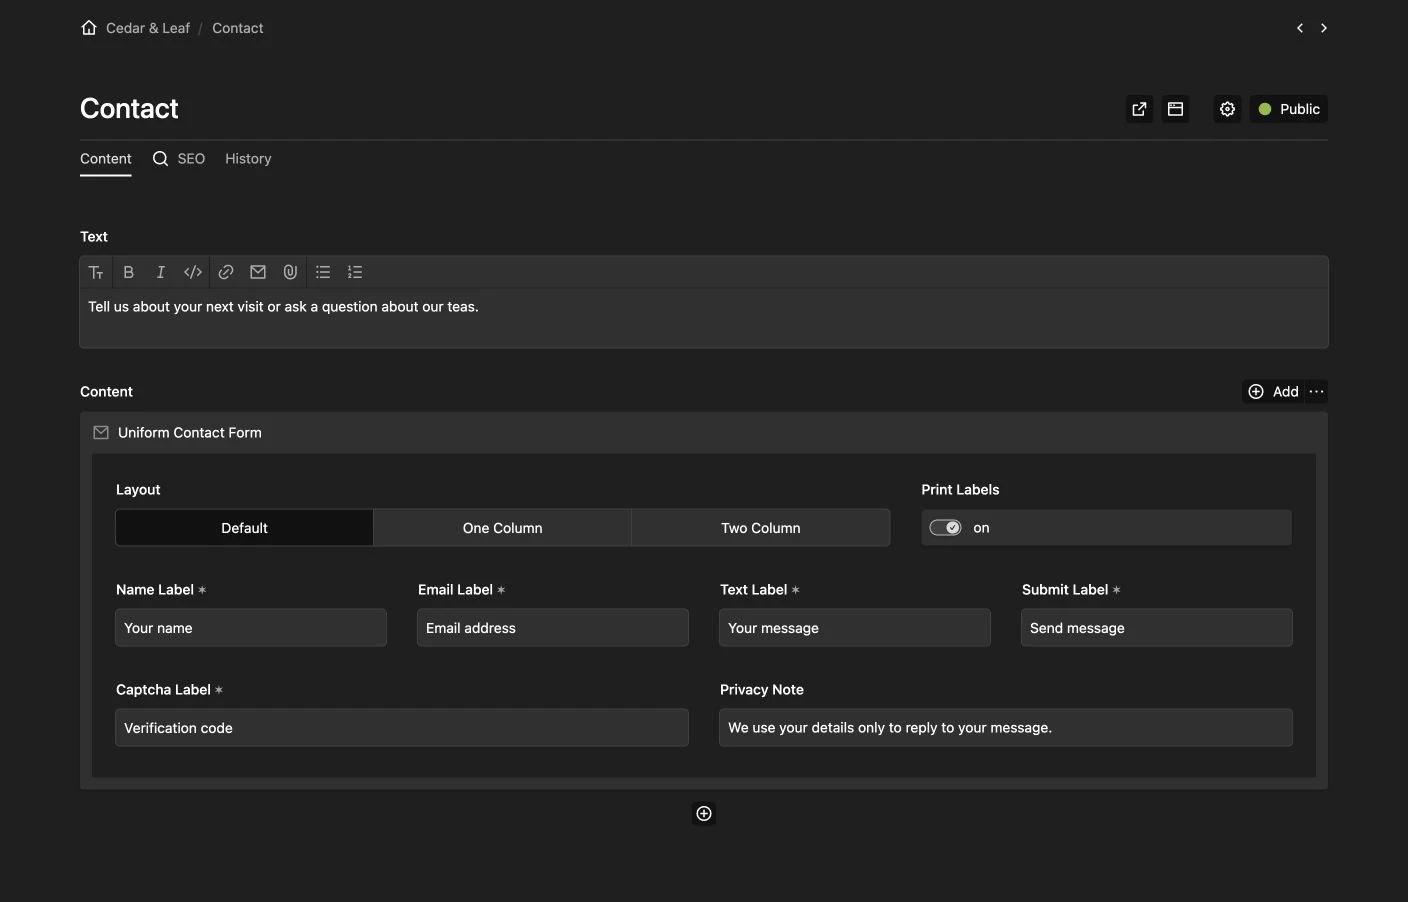The height and width of the screenshot is (902, 1408).
Task: Open page settings gear
Action: (1227, 109)
